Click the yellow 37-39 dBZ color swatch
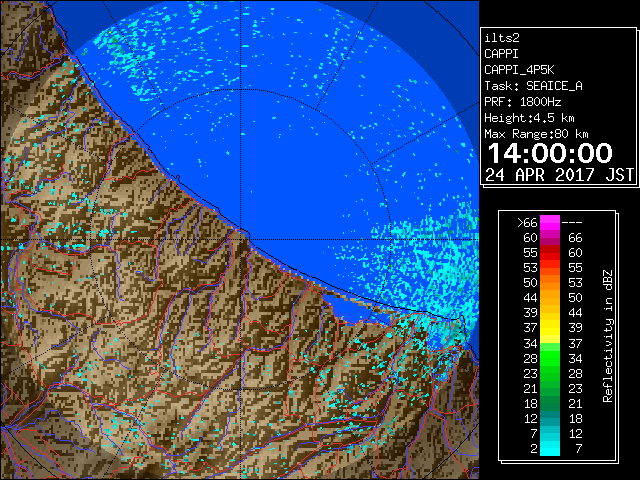The image size is (640, 480). (x=550, y=328)
